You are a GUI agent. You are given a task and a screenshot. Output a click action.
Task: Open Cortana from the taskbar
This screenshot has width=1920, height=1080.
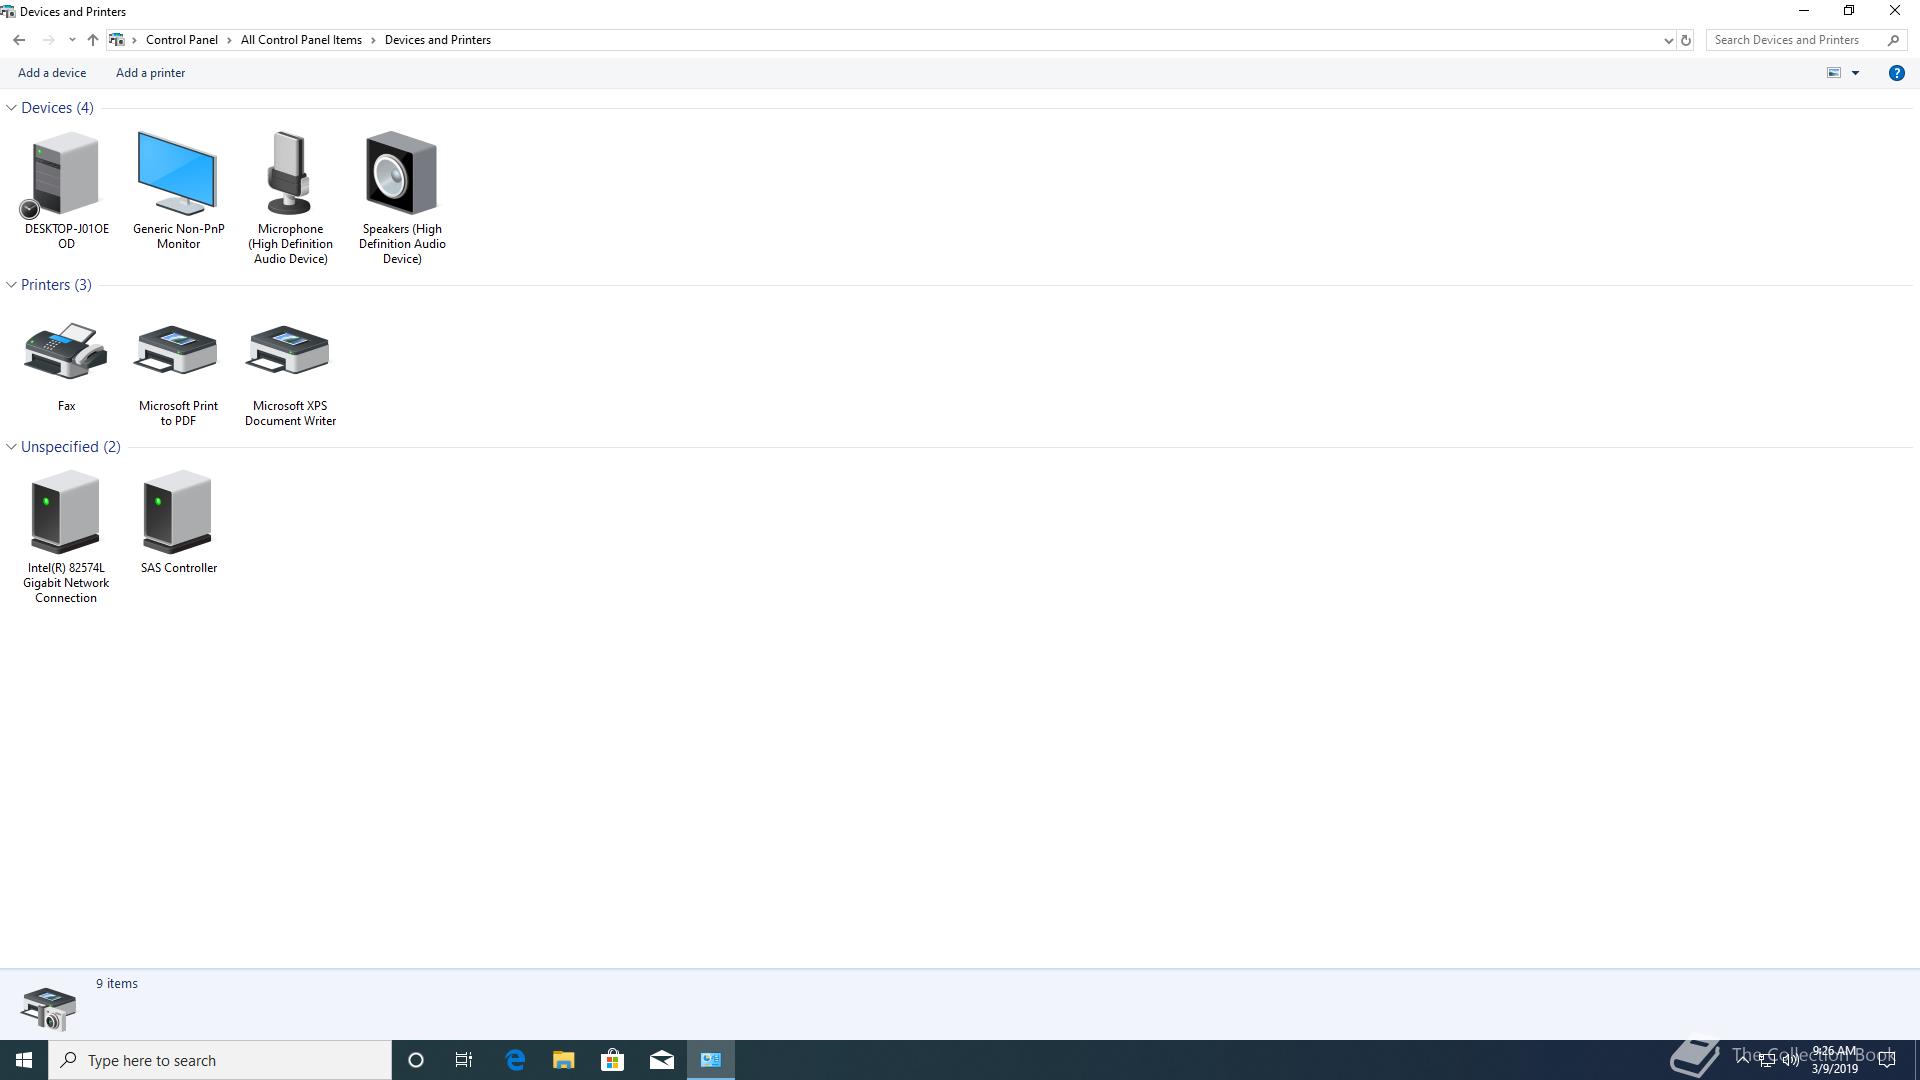(416, 1060)
